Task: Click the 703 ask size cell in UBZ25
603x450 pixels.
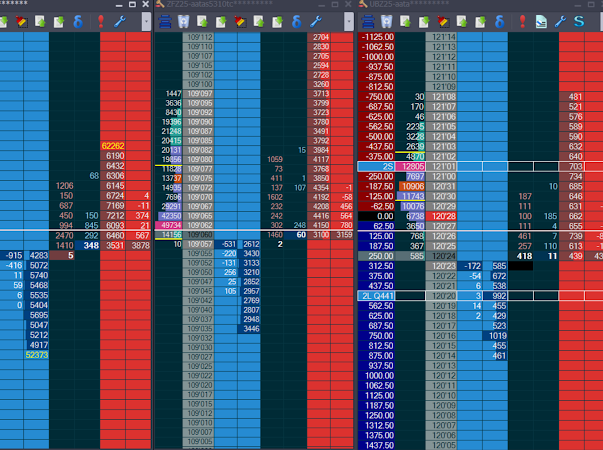Action: (x=571, y=167)
